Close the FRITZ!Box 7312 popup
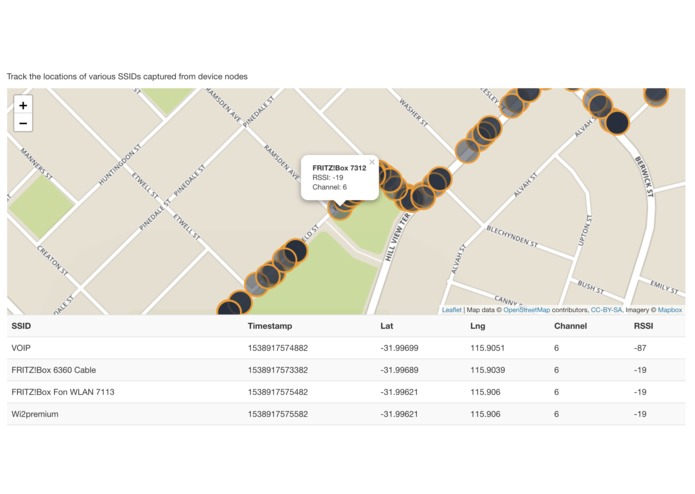This screenshot has height=494, width=695. coord(372,162)
